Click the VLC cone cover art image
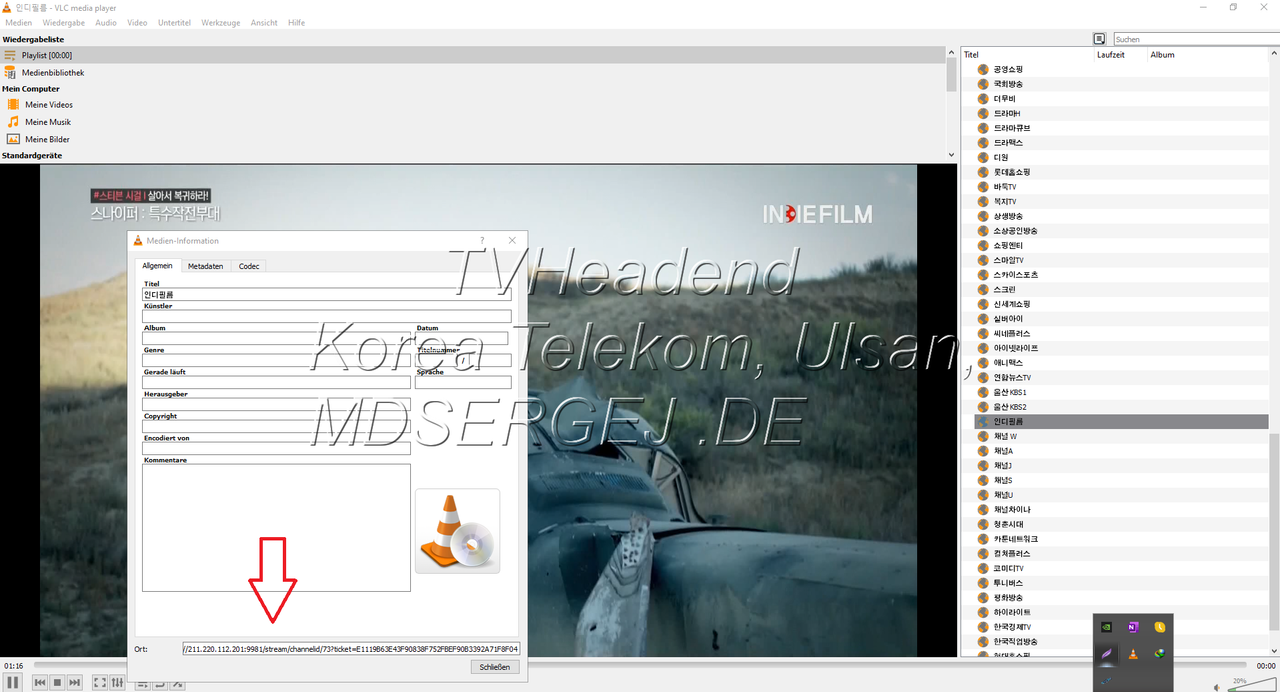1280x692 pixels. [x=457, y=531]
